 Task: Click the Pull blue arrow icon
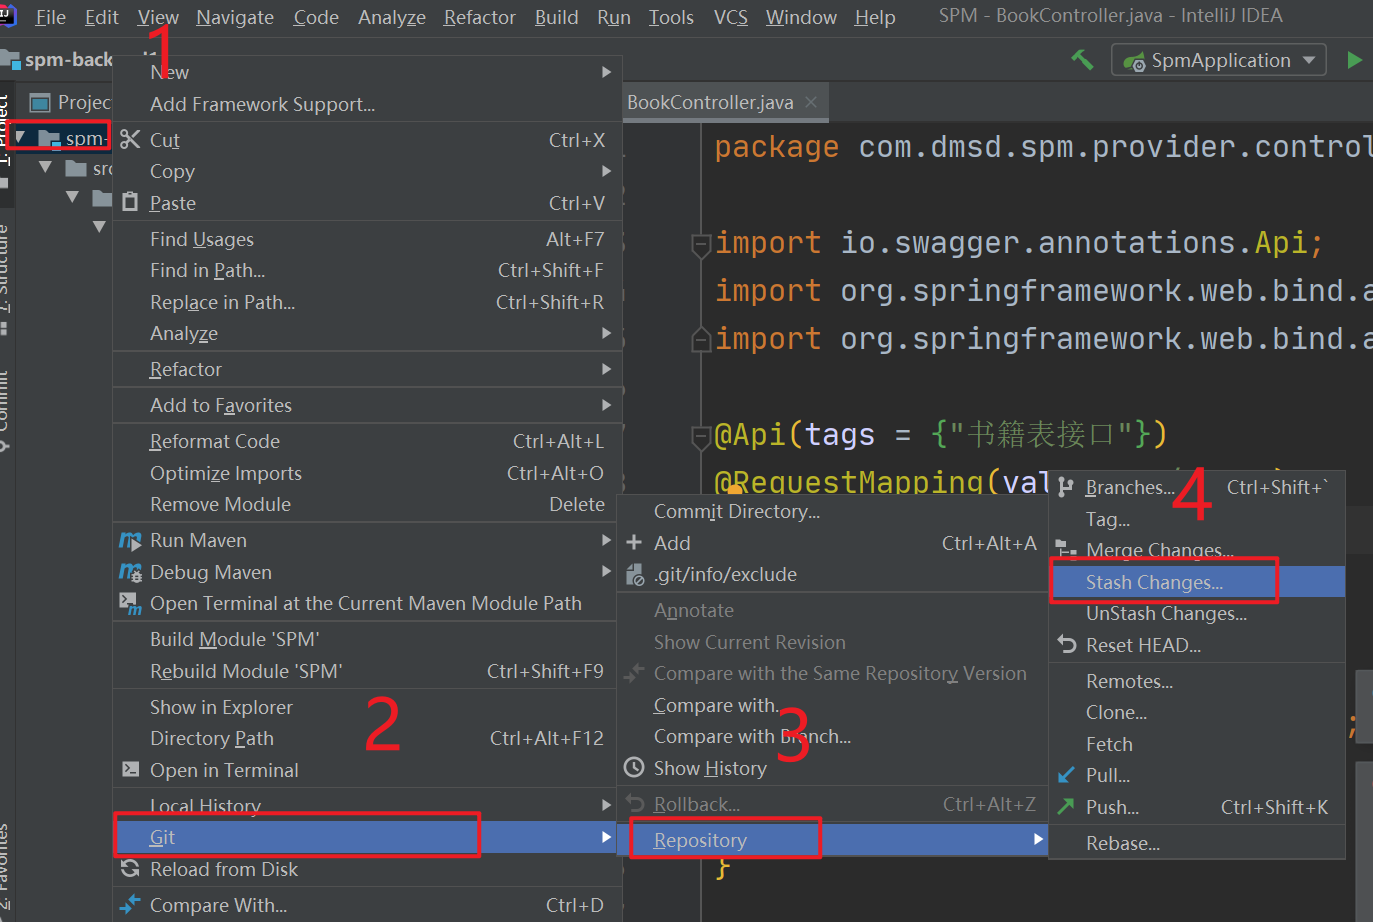pyautogui.click(x=1066, y=775)
